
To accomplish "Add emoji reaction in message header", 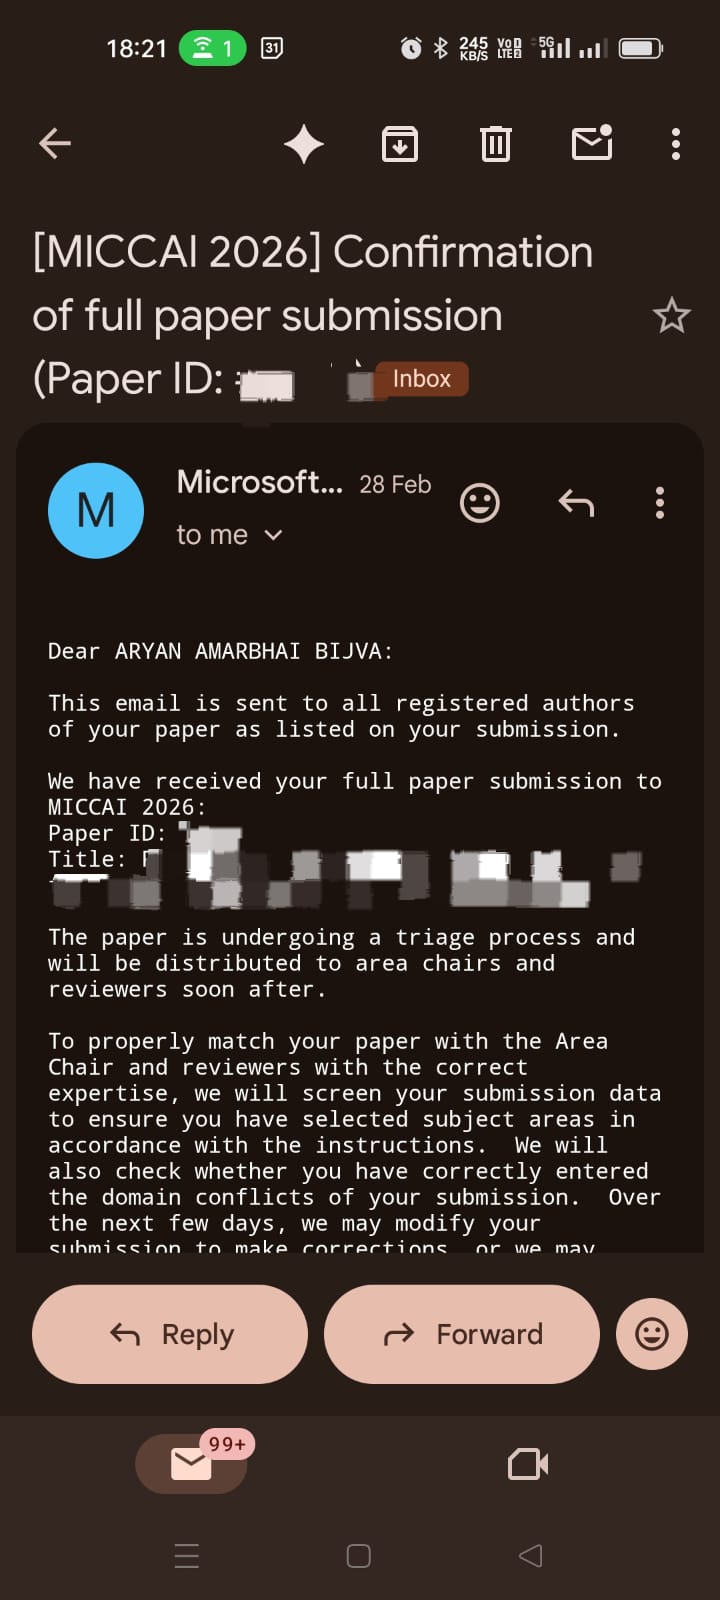I will pos(479,503).
